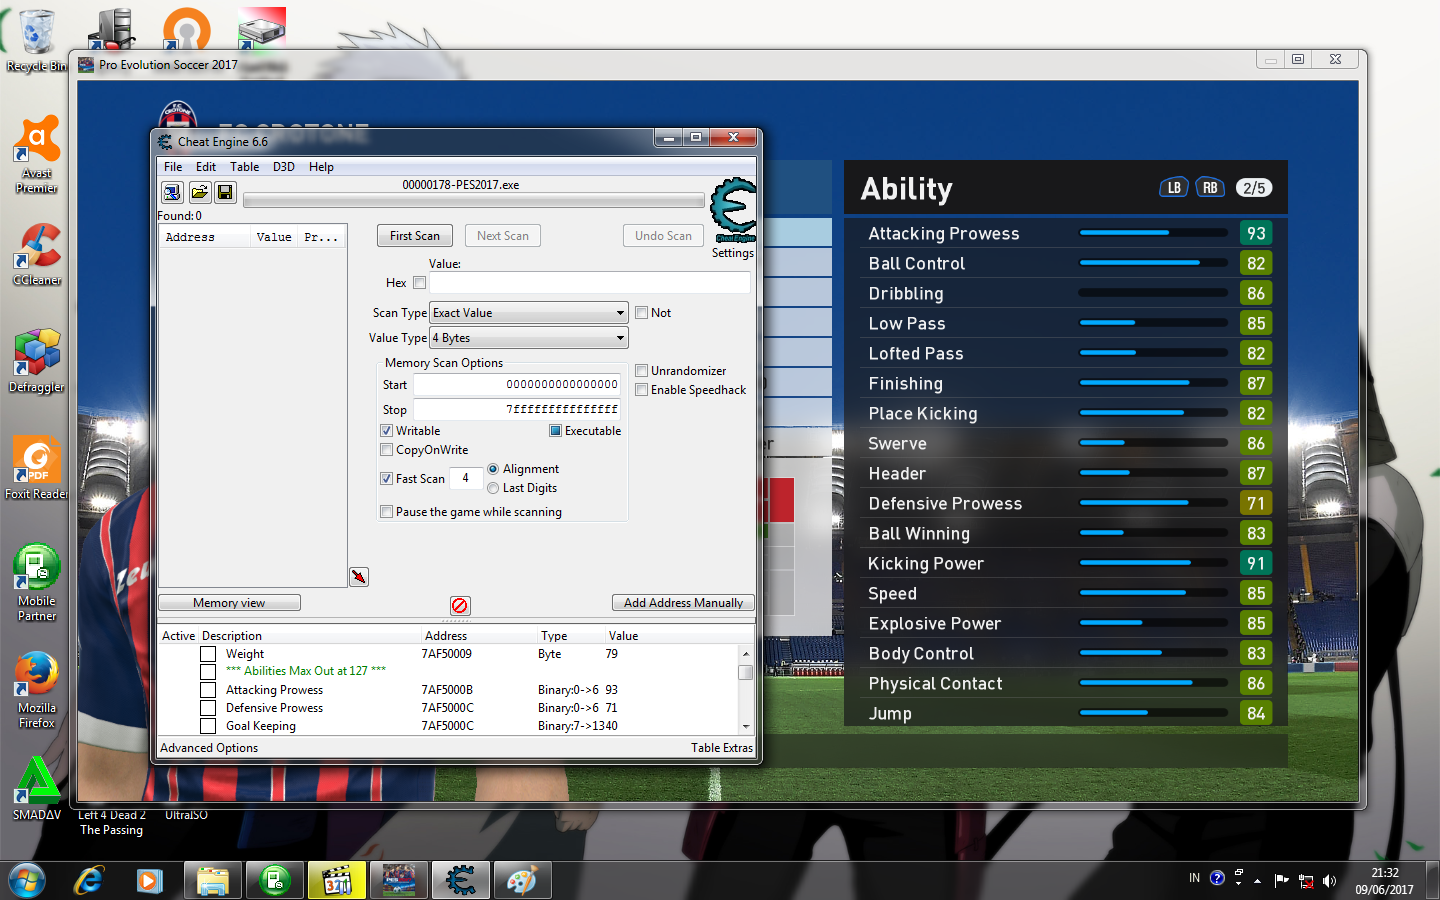
Task: Open the Table menu
Action: (x=244, y=167)
